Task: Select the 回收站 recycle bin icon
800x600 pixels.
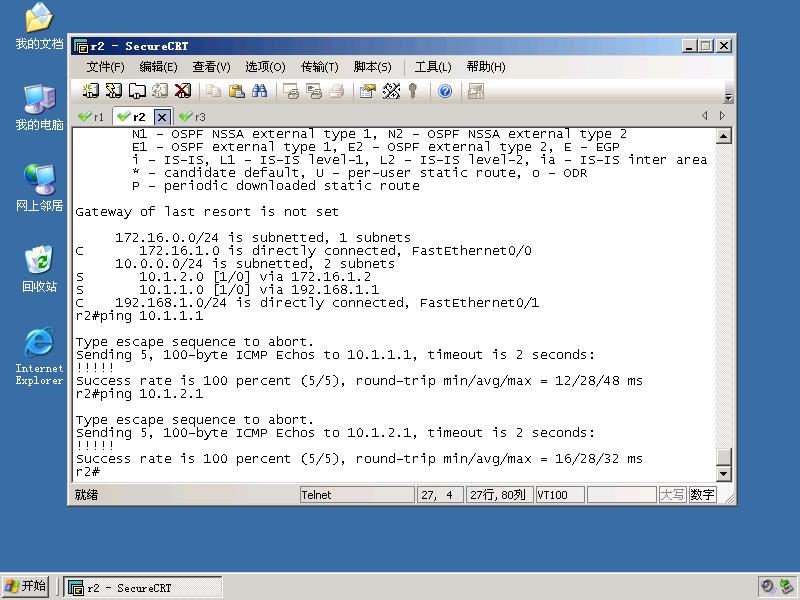Action: tap(39, 269)
